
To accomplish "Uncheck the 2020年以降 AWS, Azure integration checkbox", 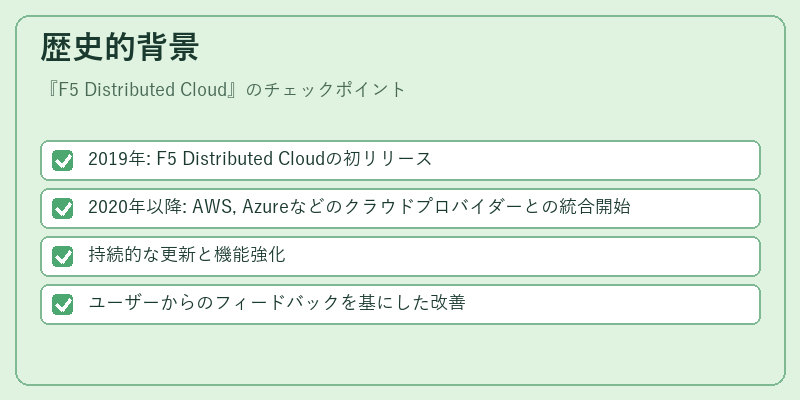I will click(x=63, y=208).
